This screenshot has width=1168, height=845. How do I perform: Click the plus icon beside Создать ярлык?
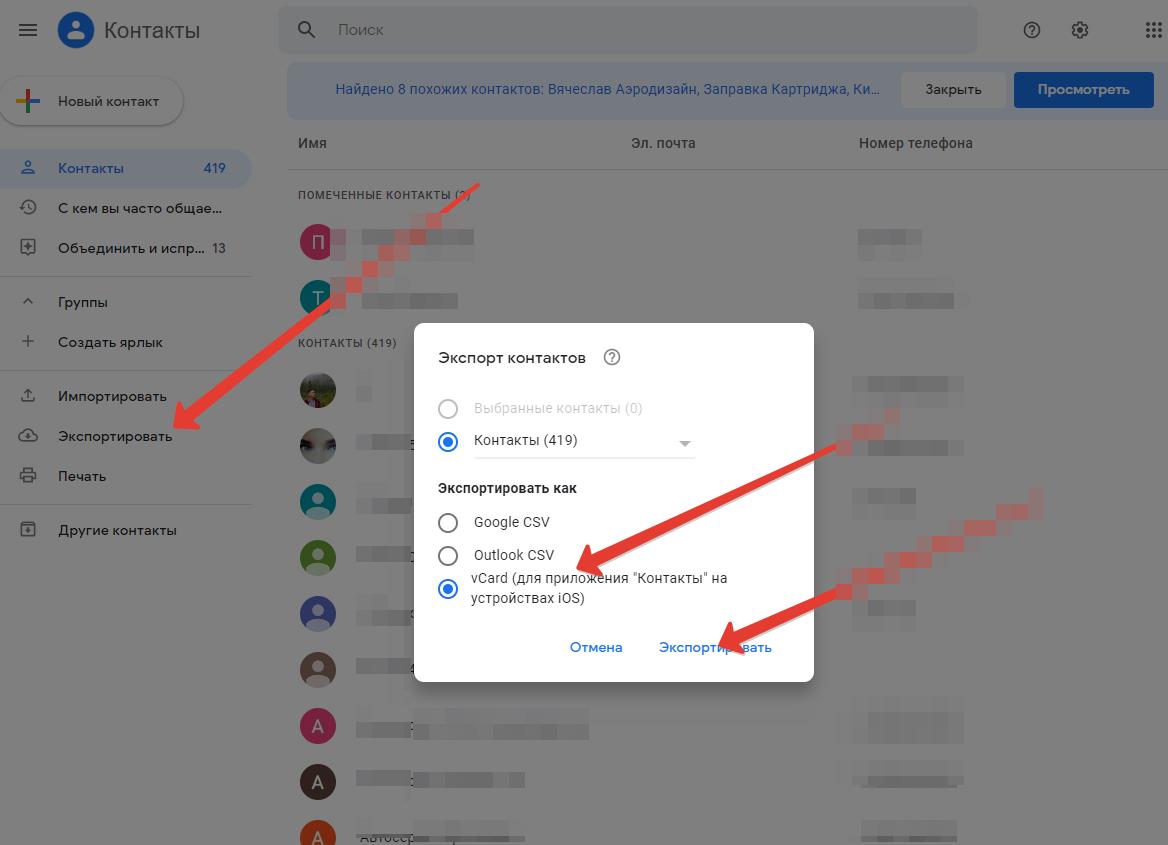click(x=28, y=341)
